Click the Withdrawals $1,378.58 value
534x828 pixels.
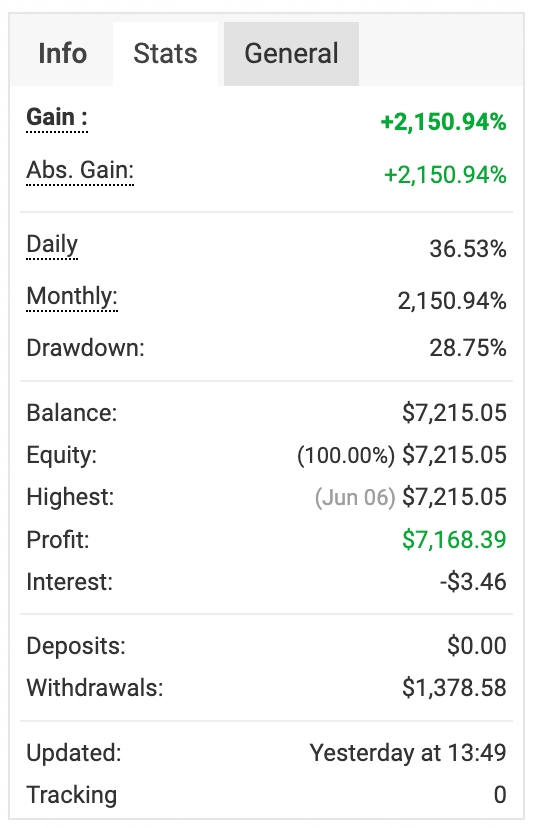[x=454, y=688]
